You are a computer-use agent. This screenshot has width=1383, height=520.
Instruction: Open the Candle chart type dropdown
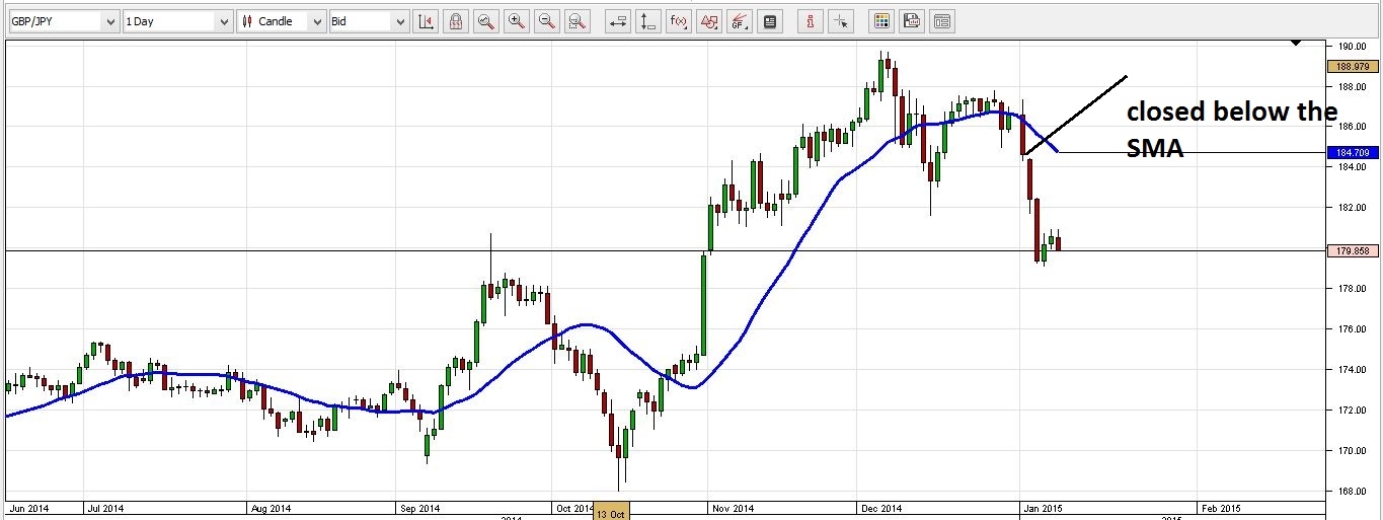[283, 21]
